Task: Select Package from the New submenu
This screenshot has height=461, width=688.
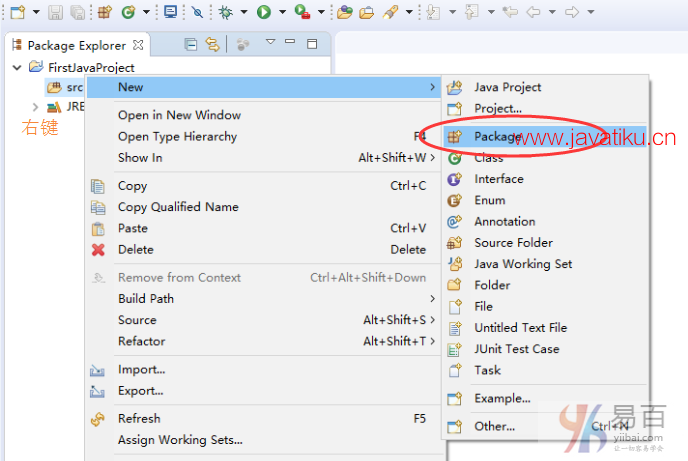Action: [x=497, y=137]
